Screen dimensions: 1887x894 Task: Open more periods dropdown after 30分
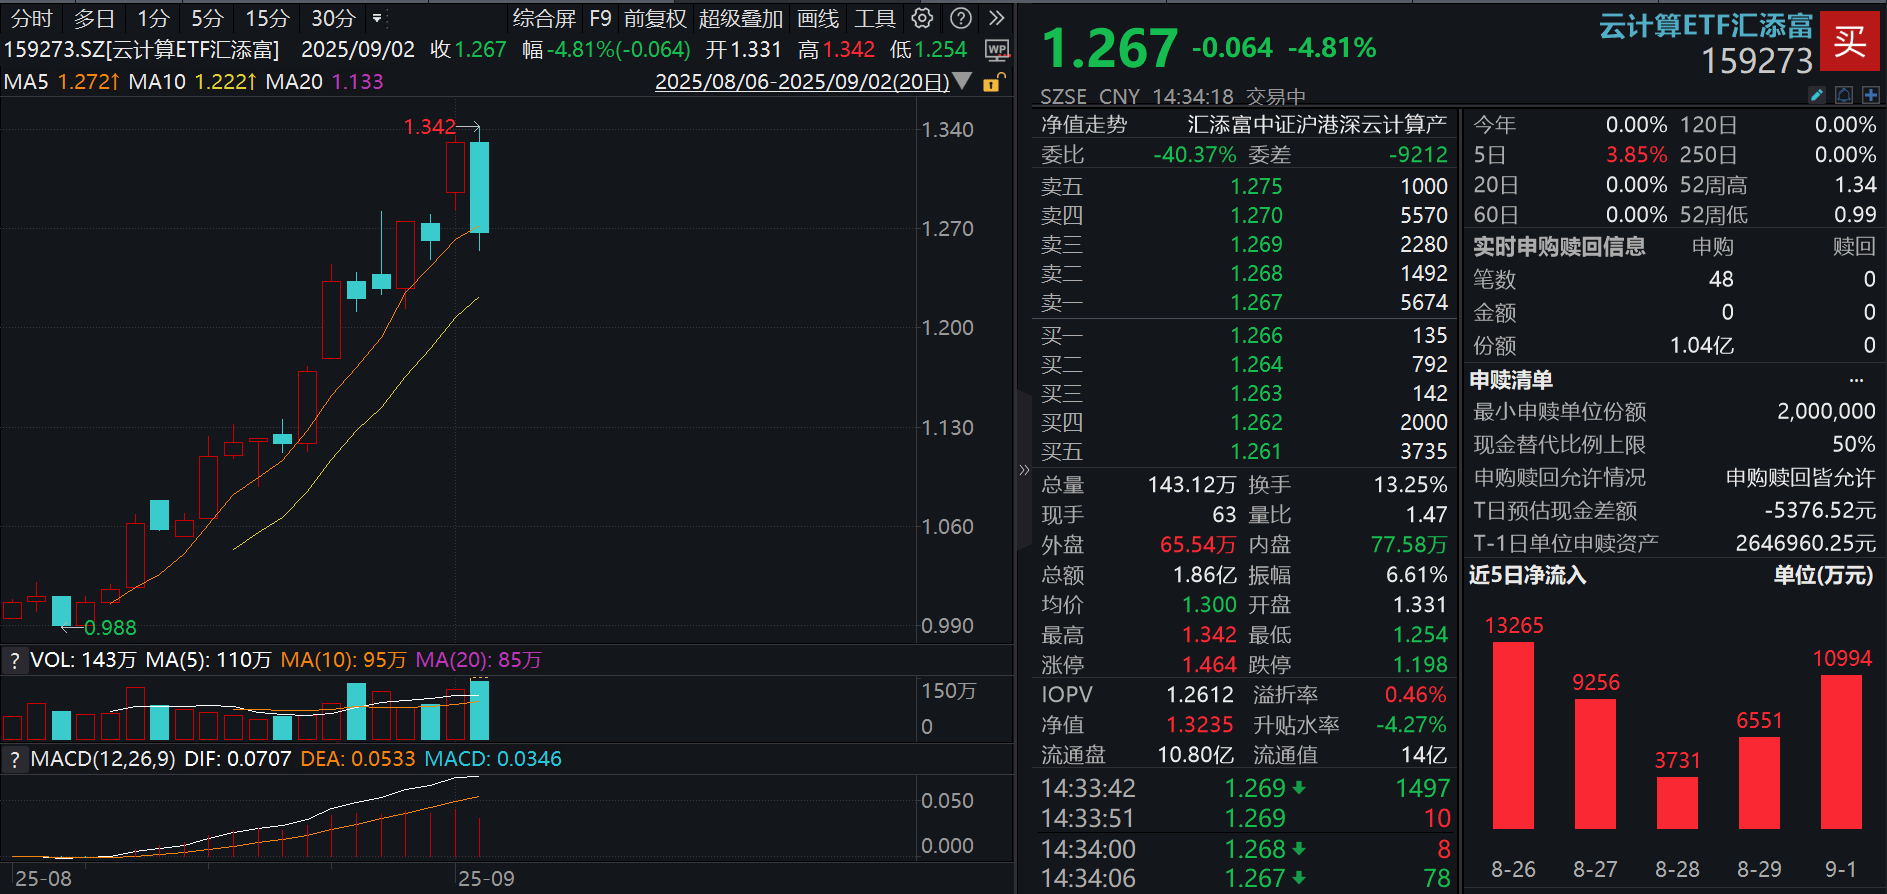tap(377, 18)
